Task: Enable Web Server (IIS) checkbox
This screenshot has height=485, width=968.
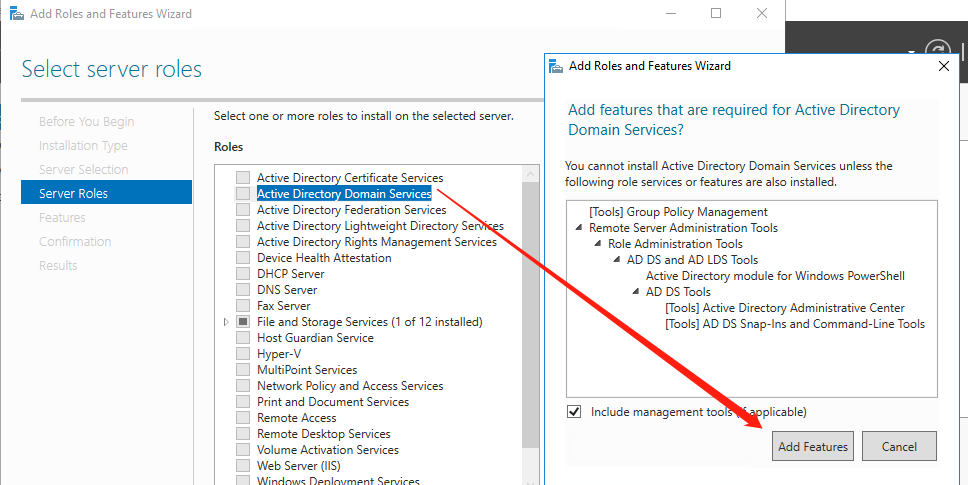Action: click(x=243, y=466)
